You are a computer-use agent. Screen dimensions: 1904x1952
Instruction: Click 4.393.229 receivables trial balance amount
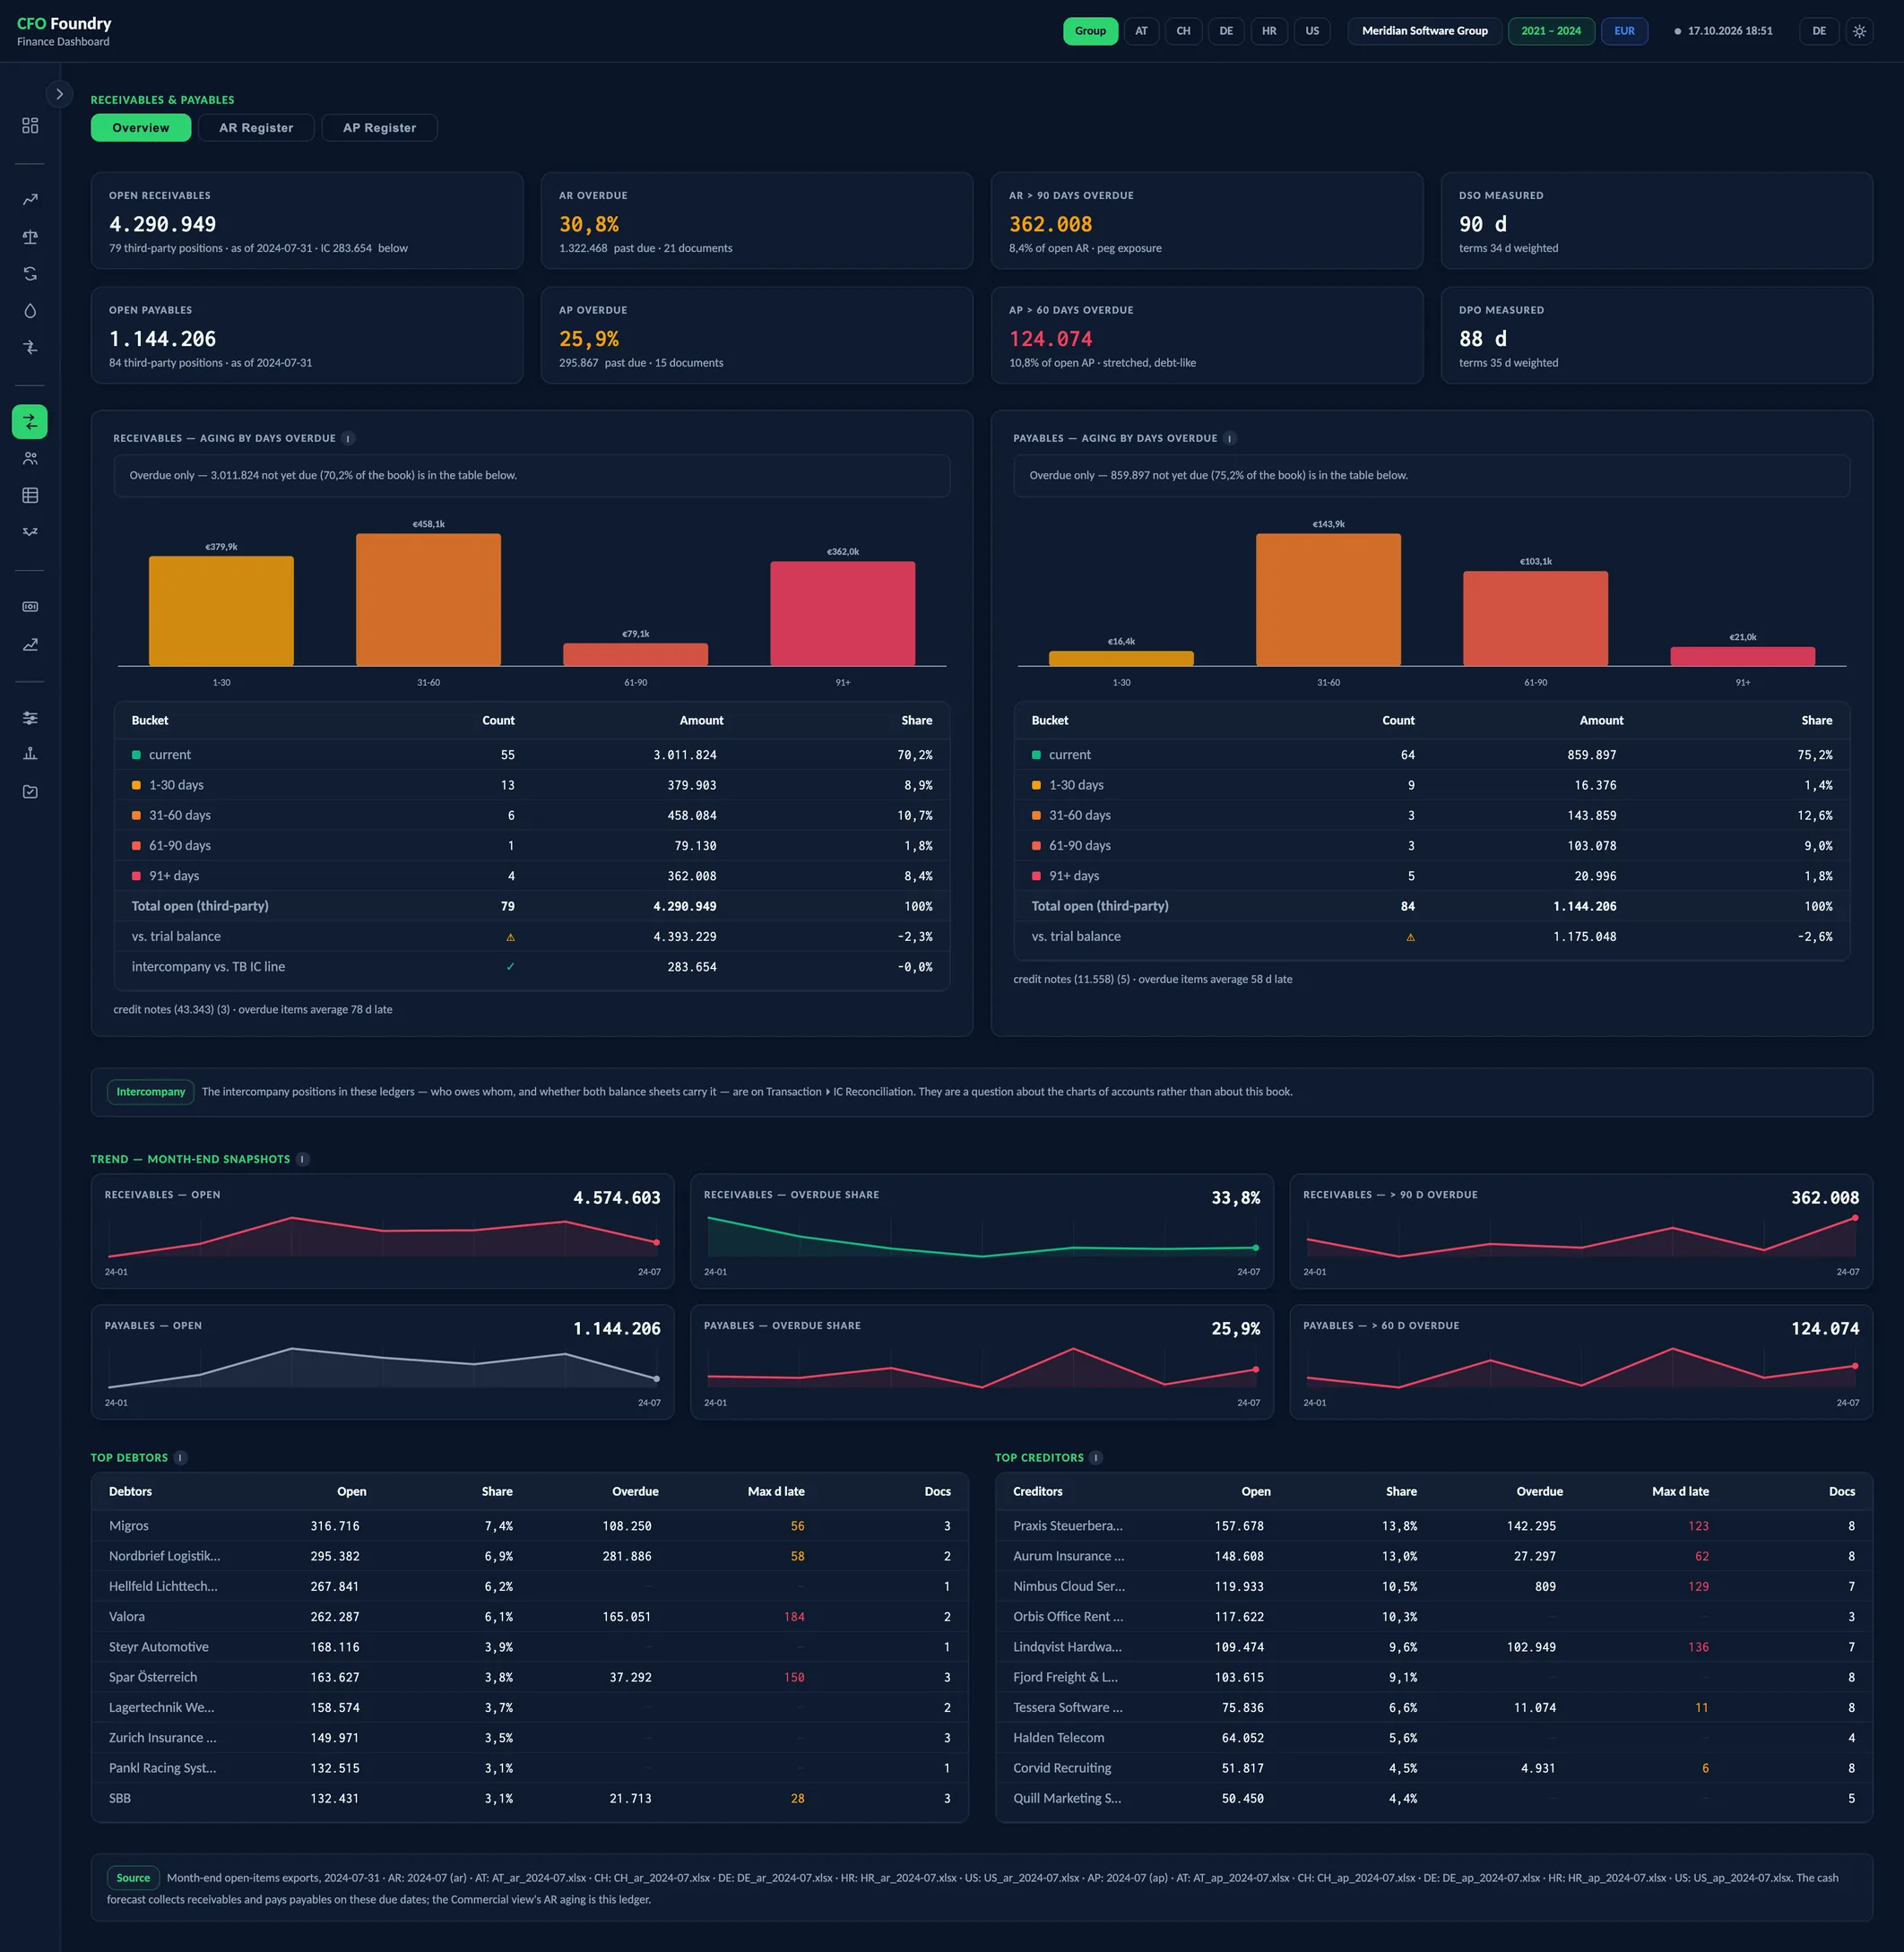coord(685,937)
